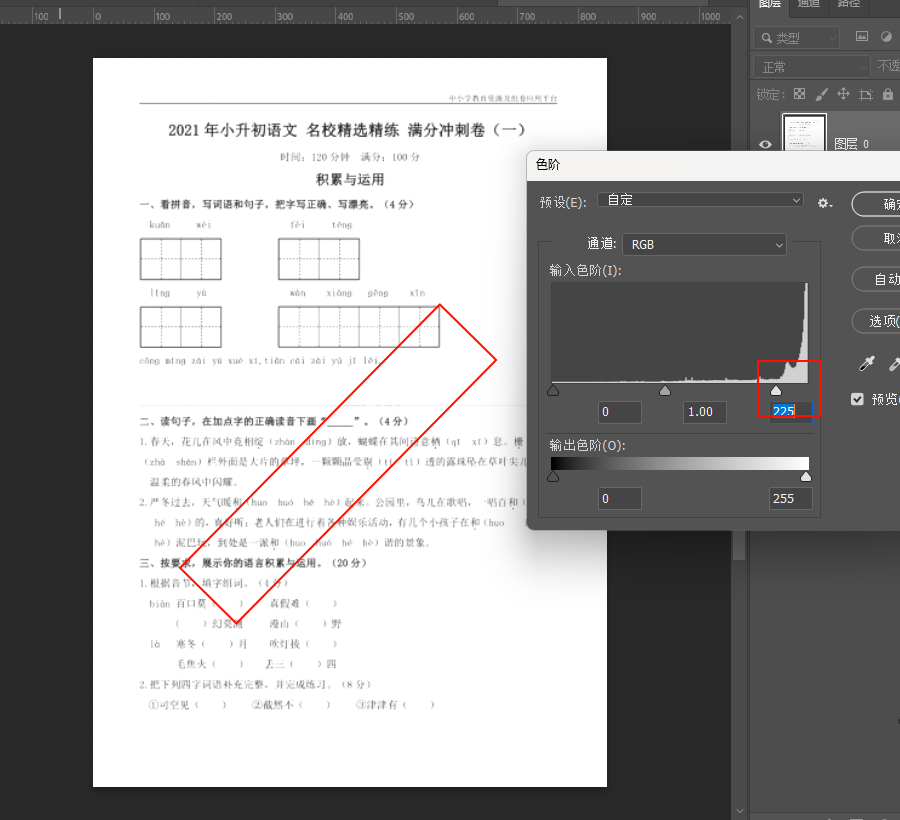Open the layer filter type dropdown 类型

pyautogui.click(x=797, y=38)
